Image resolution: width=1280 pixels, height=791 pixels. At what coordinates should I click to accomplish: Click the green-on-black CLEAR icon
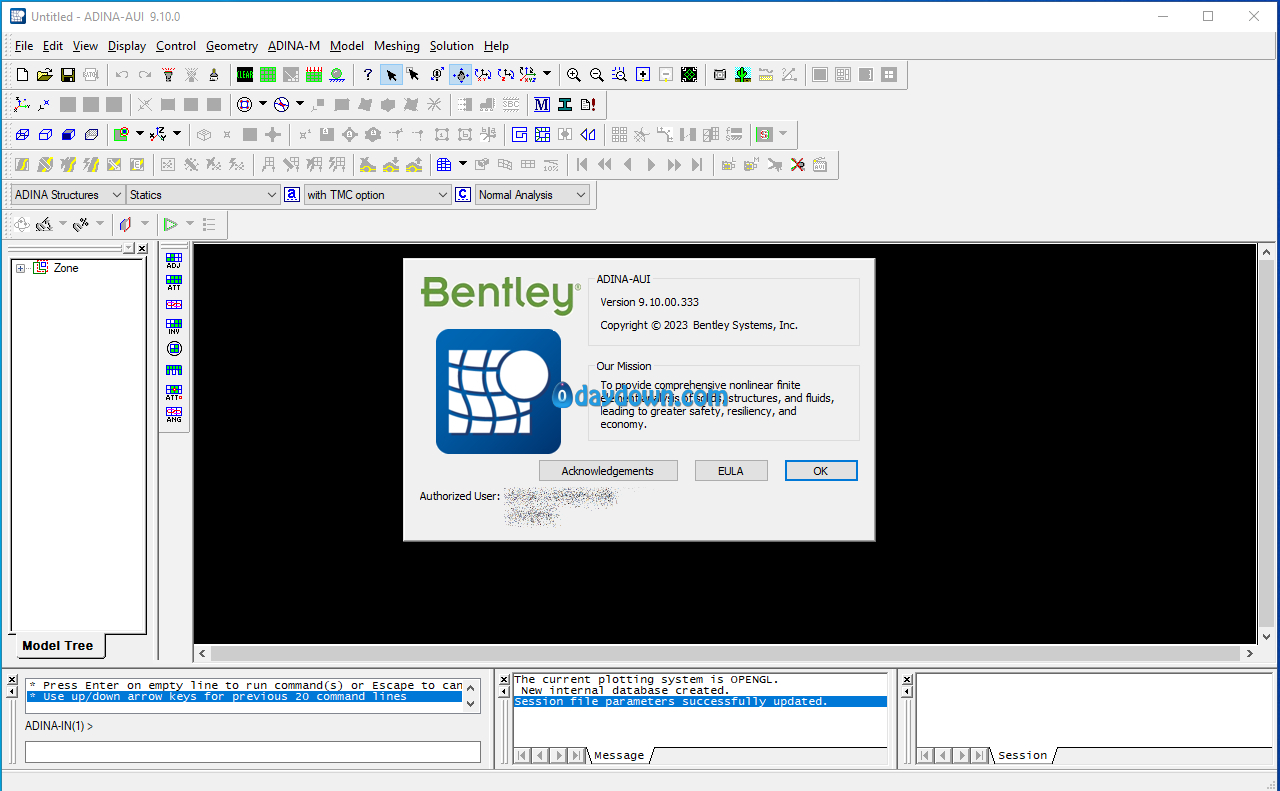[x=245, y=75]
